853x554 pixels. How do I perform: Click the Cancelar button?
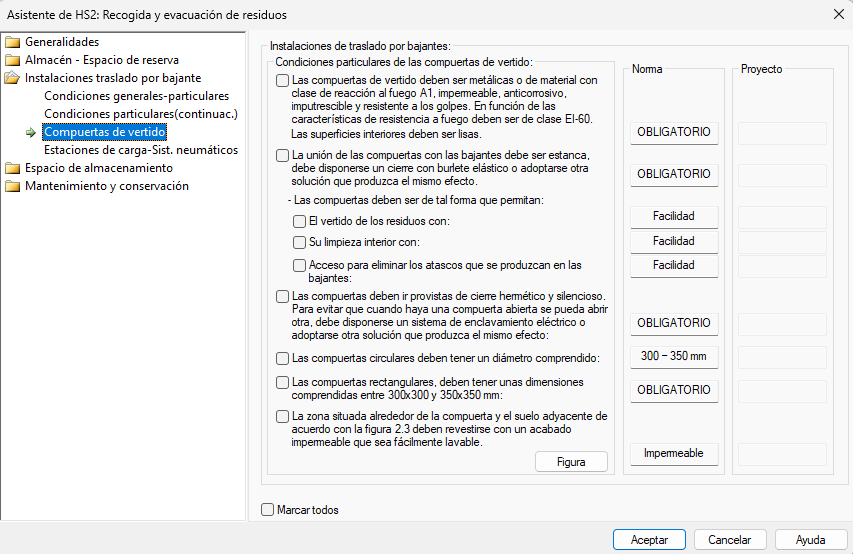tap(730, 539)
